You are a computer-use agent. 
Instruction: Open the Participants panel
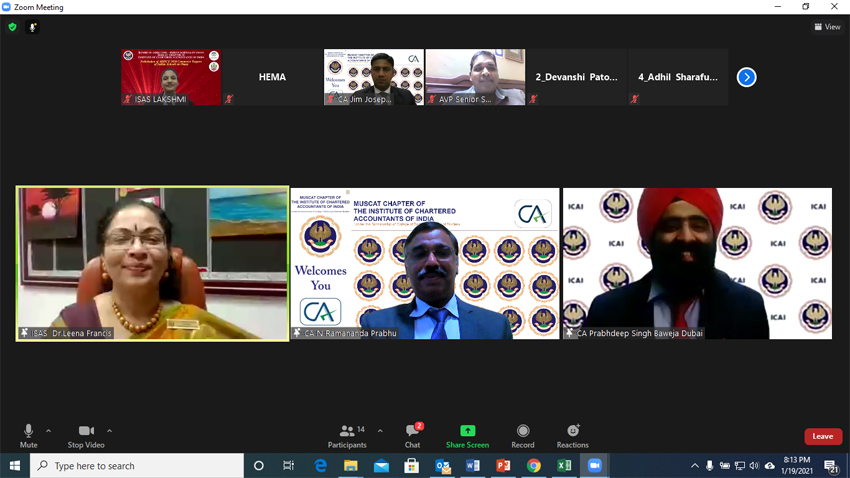tap(347, 435)
